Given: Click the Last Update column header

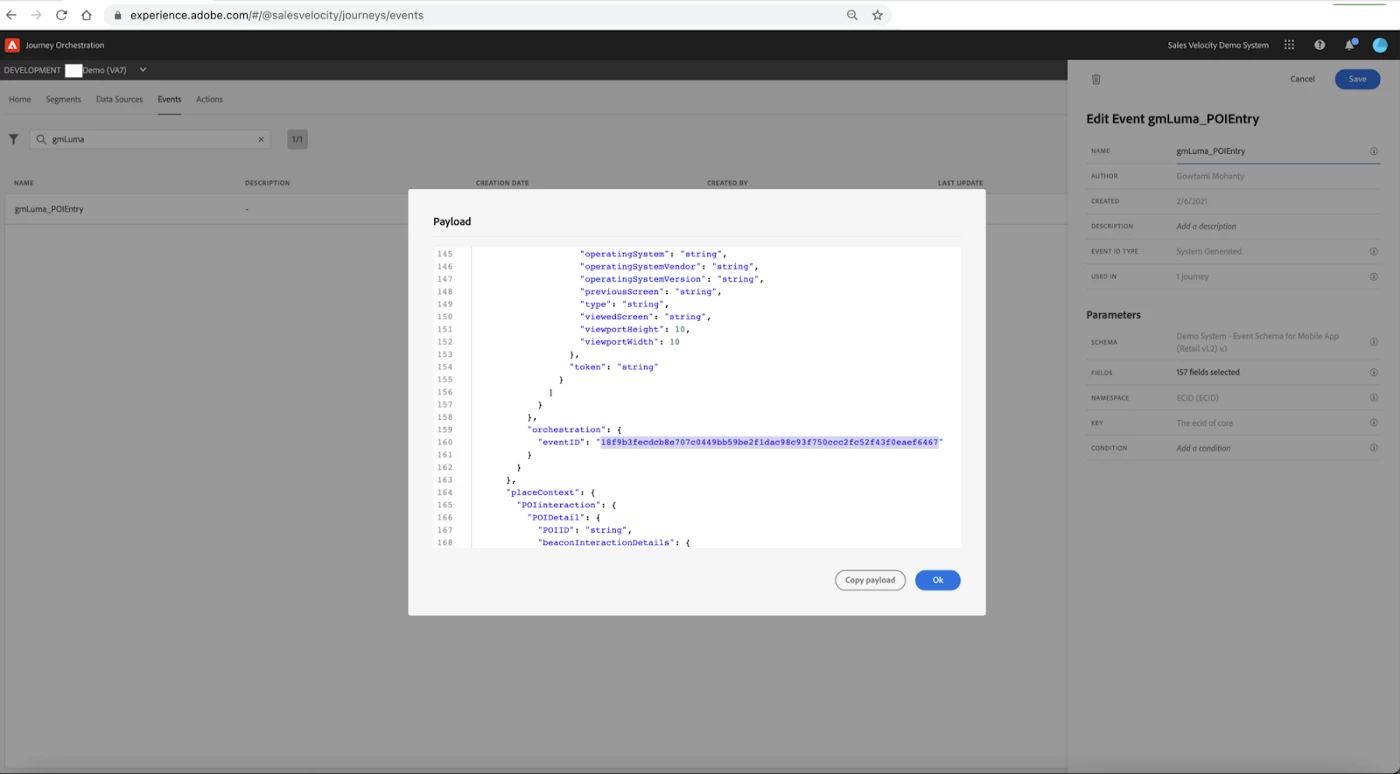Looking at the screenshot, I should click(x=960, y=183).
